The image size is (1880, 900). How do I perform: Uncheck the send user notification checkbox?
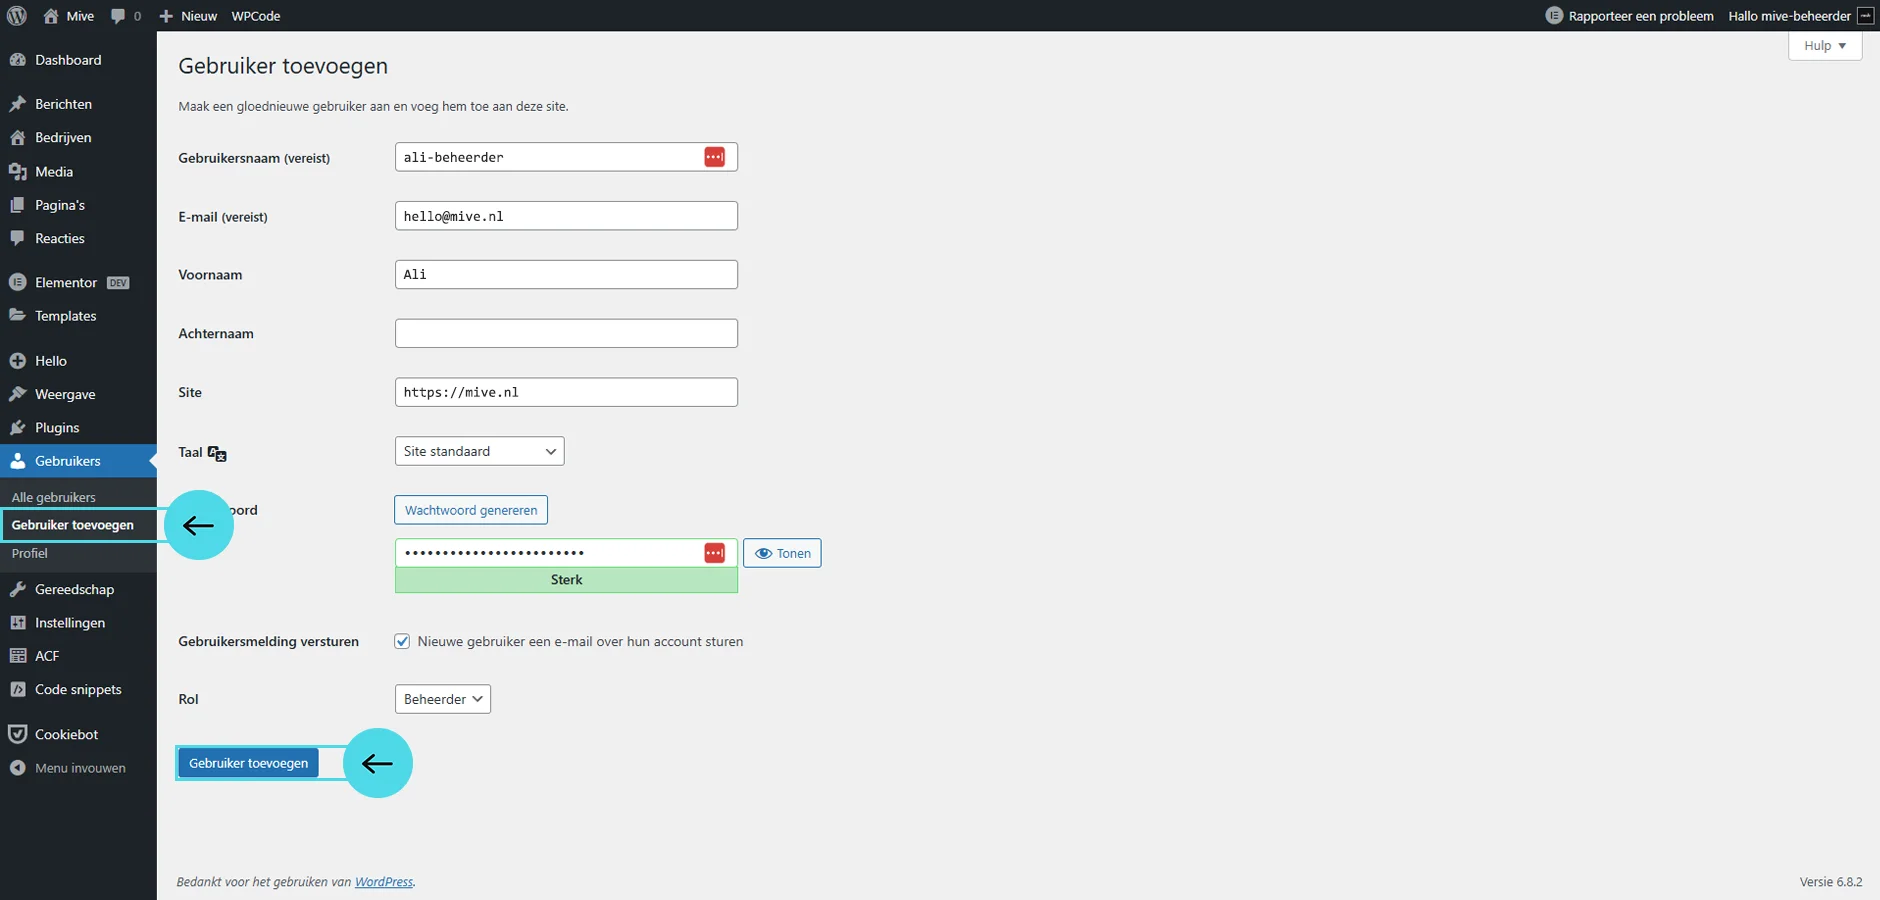[x=402, y=642]
